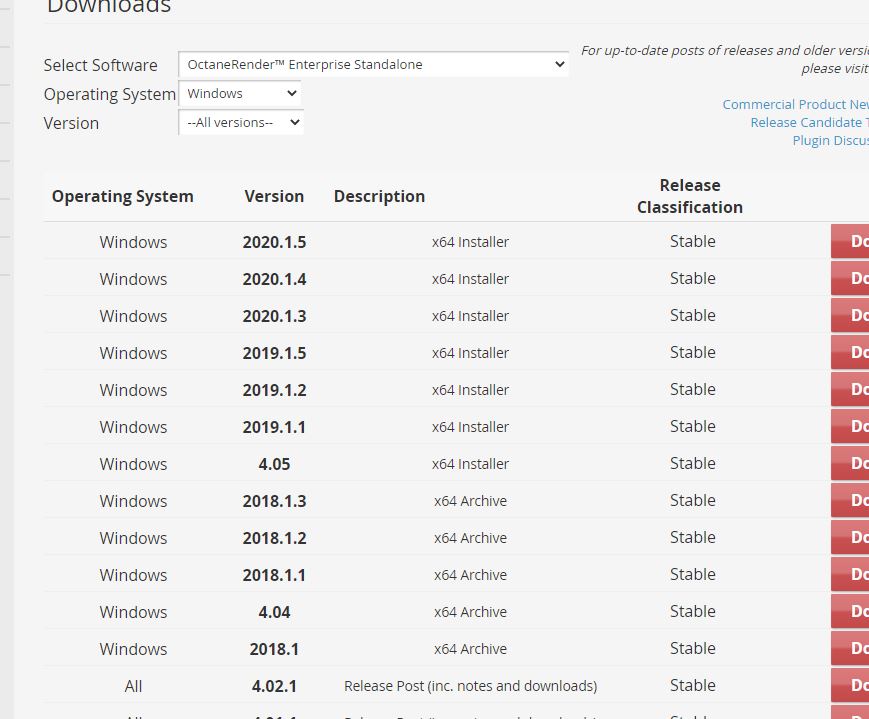Image resolution: width=869 pixels, height=719 pixels.
Task: Download version 2020.1.5 installer
Action: 850,241
